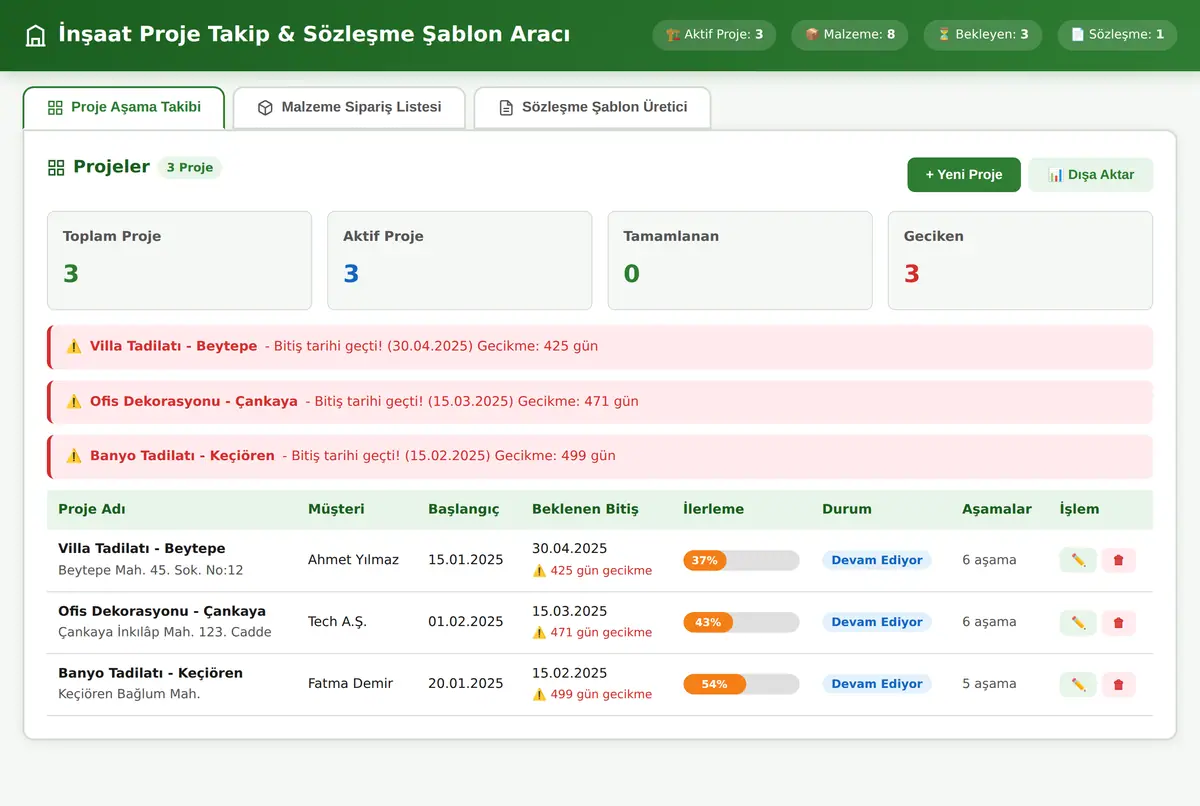Click the '3 Proje' count badge
The image size is (1200, 806).
tap(189, 168)
